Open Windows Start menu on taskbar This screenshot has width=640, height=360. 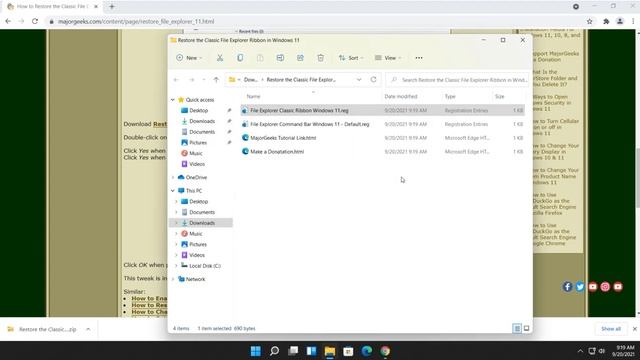tap(256, 351)
